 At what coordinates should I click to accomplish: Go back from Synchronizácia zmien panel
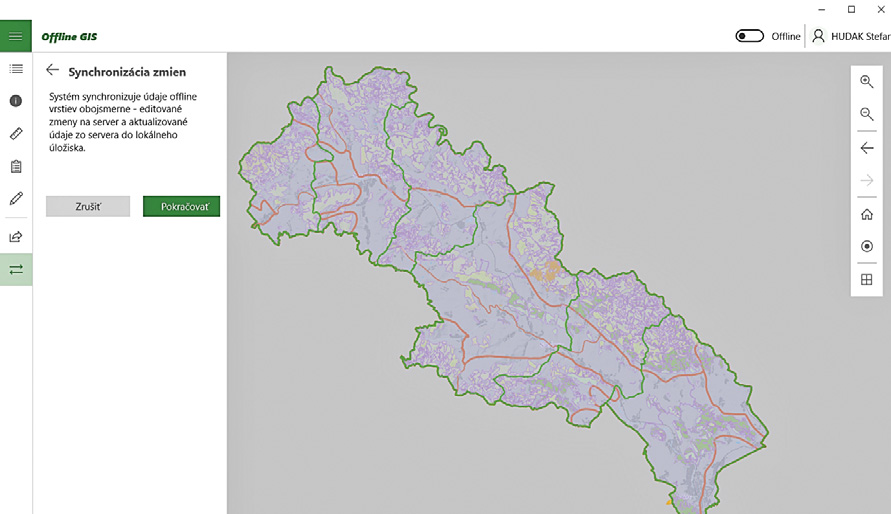tap(52, 71)
